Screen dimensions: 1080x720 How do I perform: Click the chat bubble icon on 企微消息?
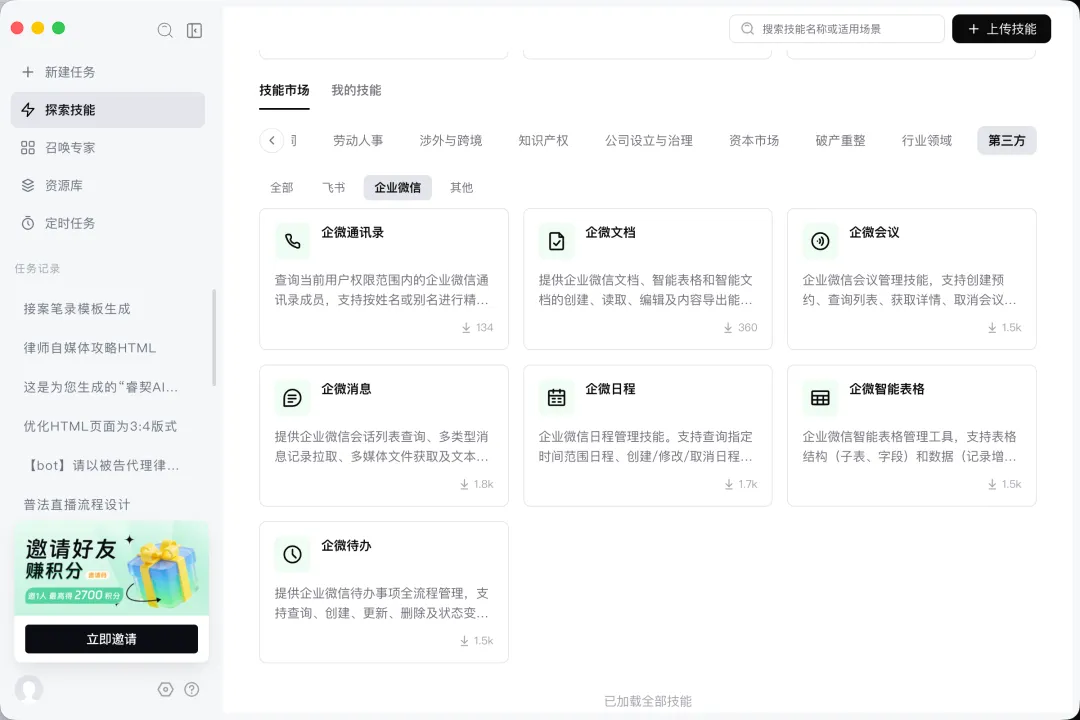tap(292, 398)
